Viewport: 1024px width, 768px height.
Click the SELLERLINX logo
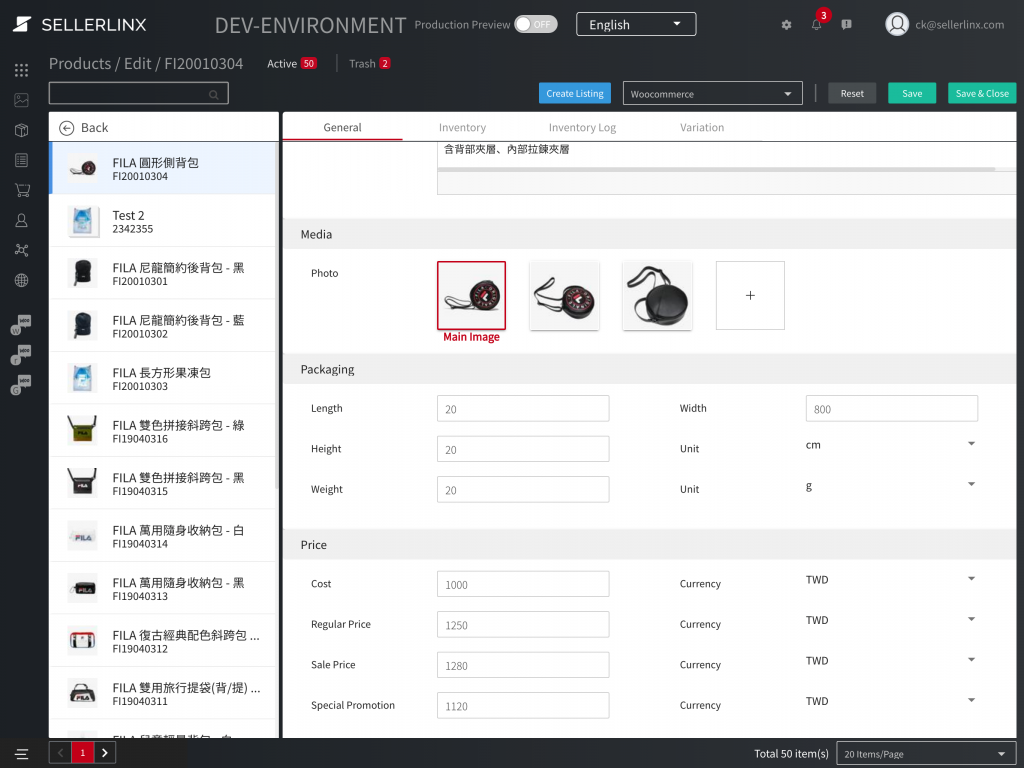pyautogui.click(x=80, y=25)
